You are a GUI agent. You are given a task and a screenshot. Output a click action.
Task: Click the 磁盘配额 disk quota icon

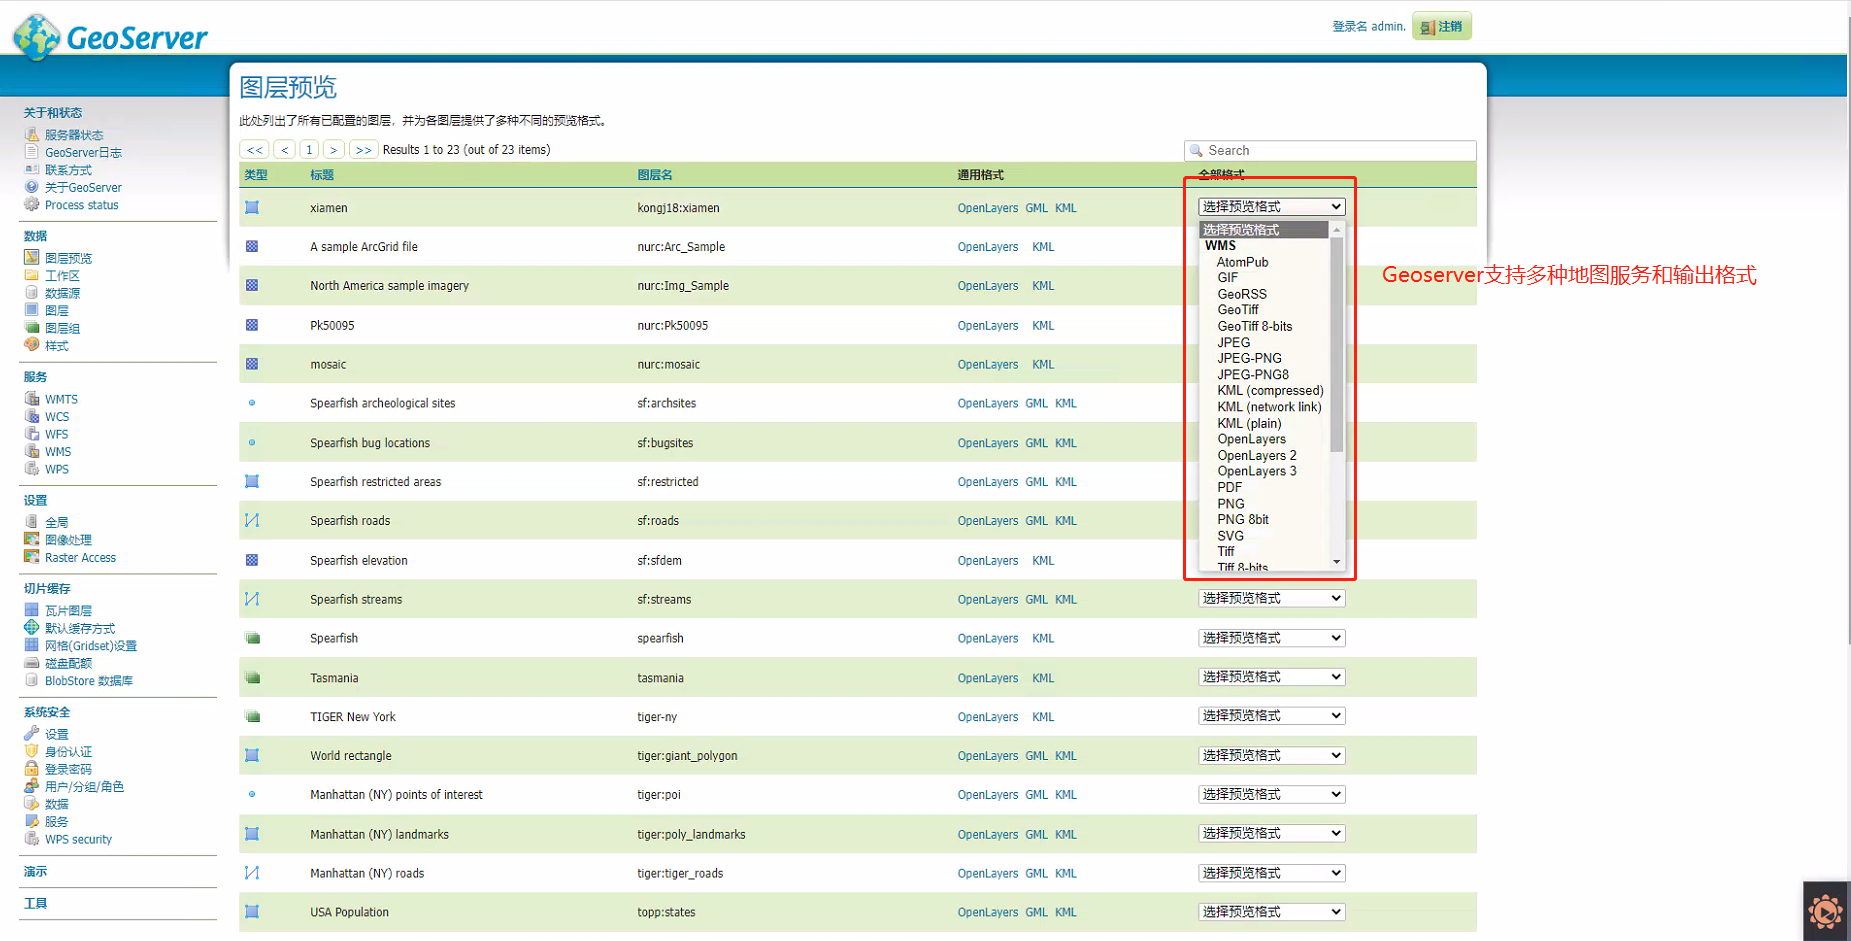[x=33, y=662]
